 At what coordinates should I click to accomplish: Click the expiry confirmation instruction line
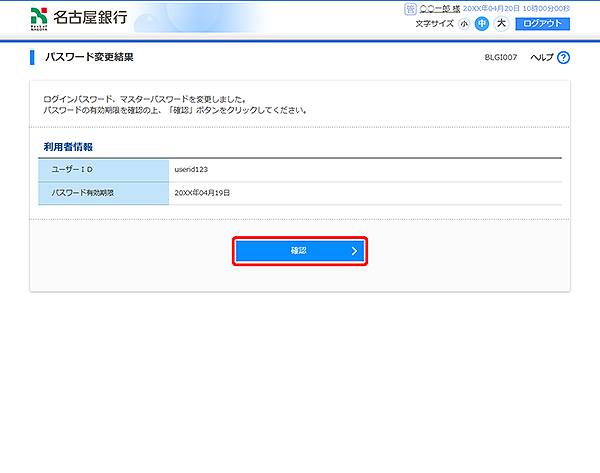[x=175, y=110]
